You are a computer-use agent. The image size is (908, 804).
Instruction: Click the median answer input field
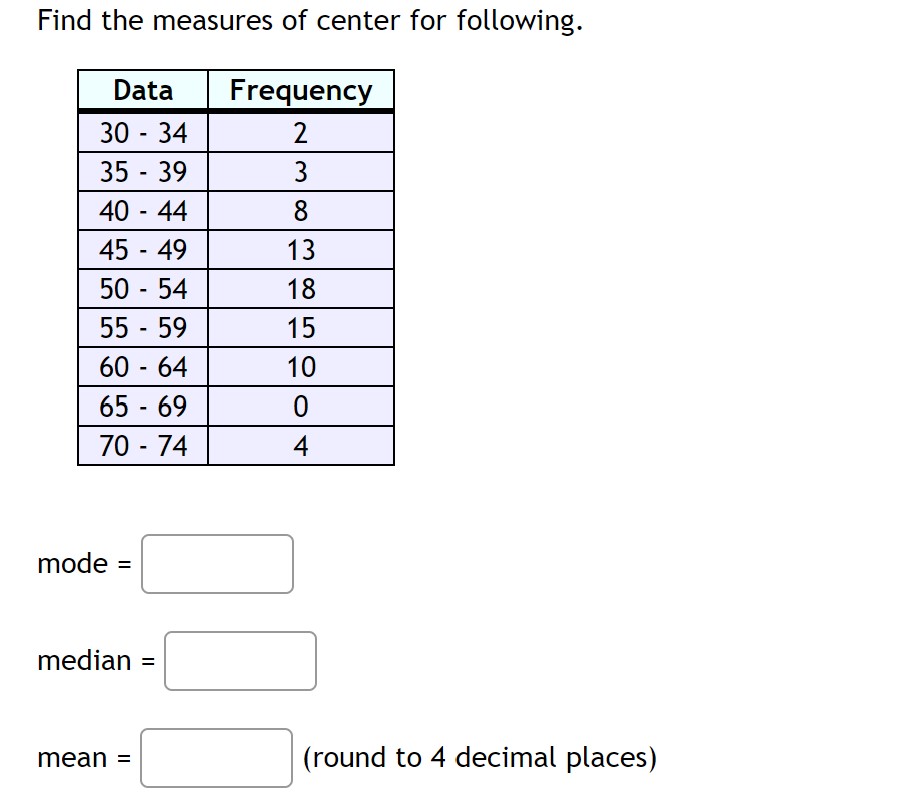pyautogui.click(x=240, y=660)
